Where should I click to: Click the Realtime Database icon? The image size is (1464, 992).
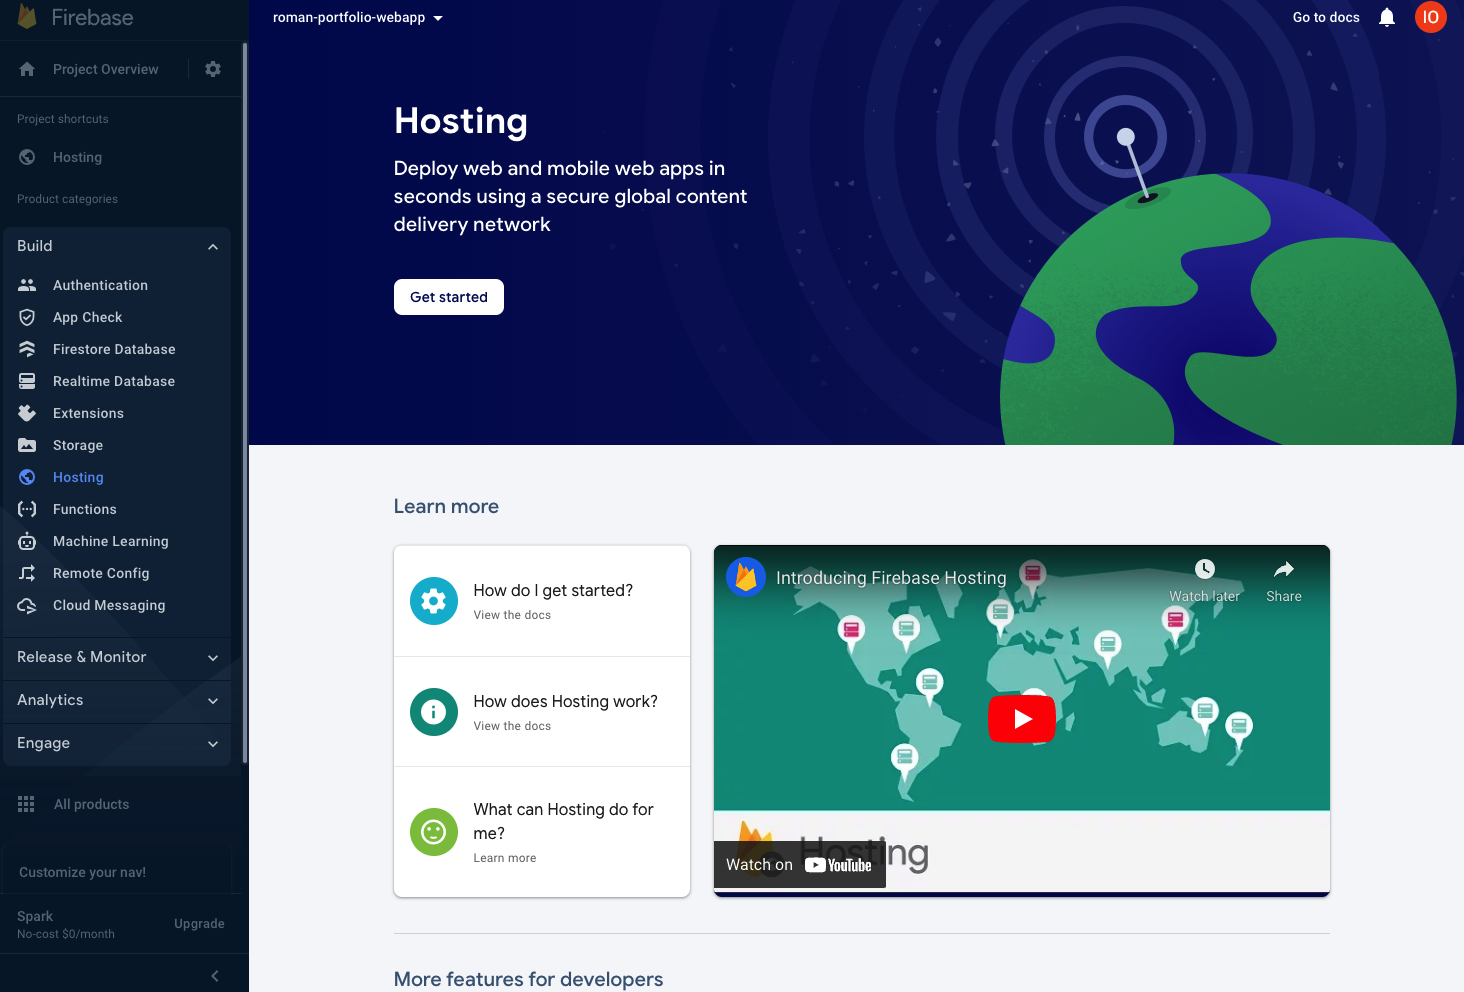click(27, 381)
